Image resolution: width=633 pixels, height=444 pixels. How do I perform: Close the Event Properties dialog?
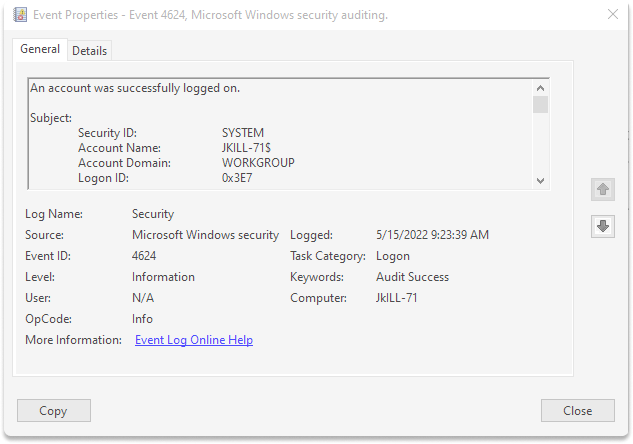[x=578, y=410]
